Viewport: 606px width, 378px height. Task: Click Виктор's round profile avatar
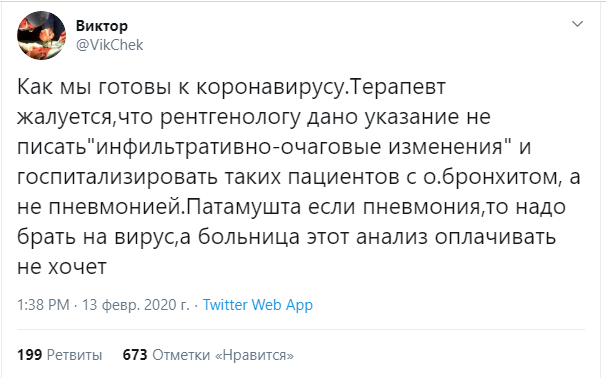point(41,35)
